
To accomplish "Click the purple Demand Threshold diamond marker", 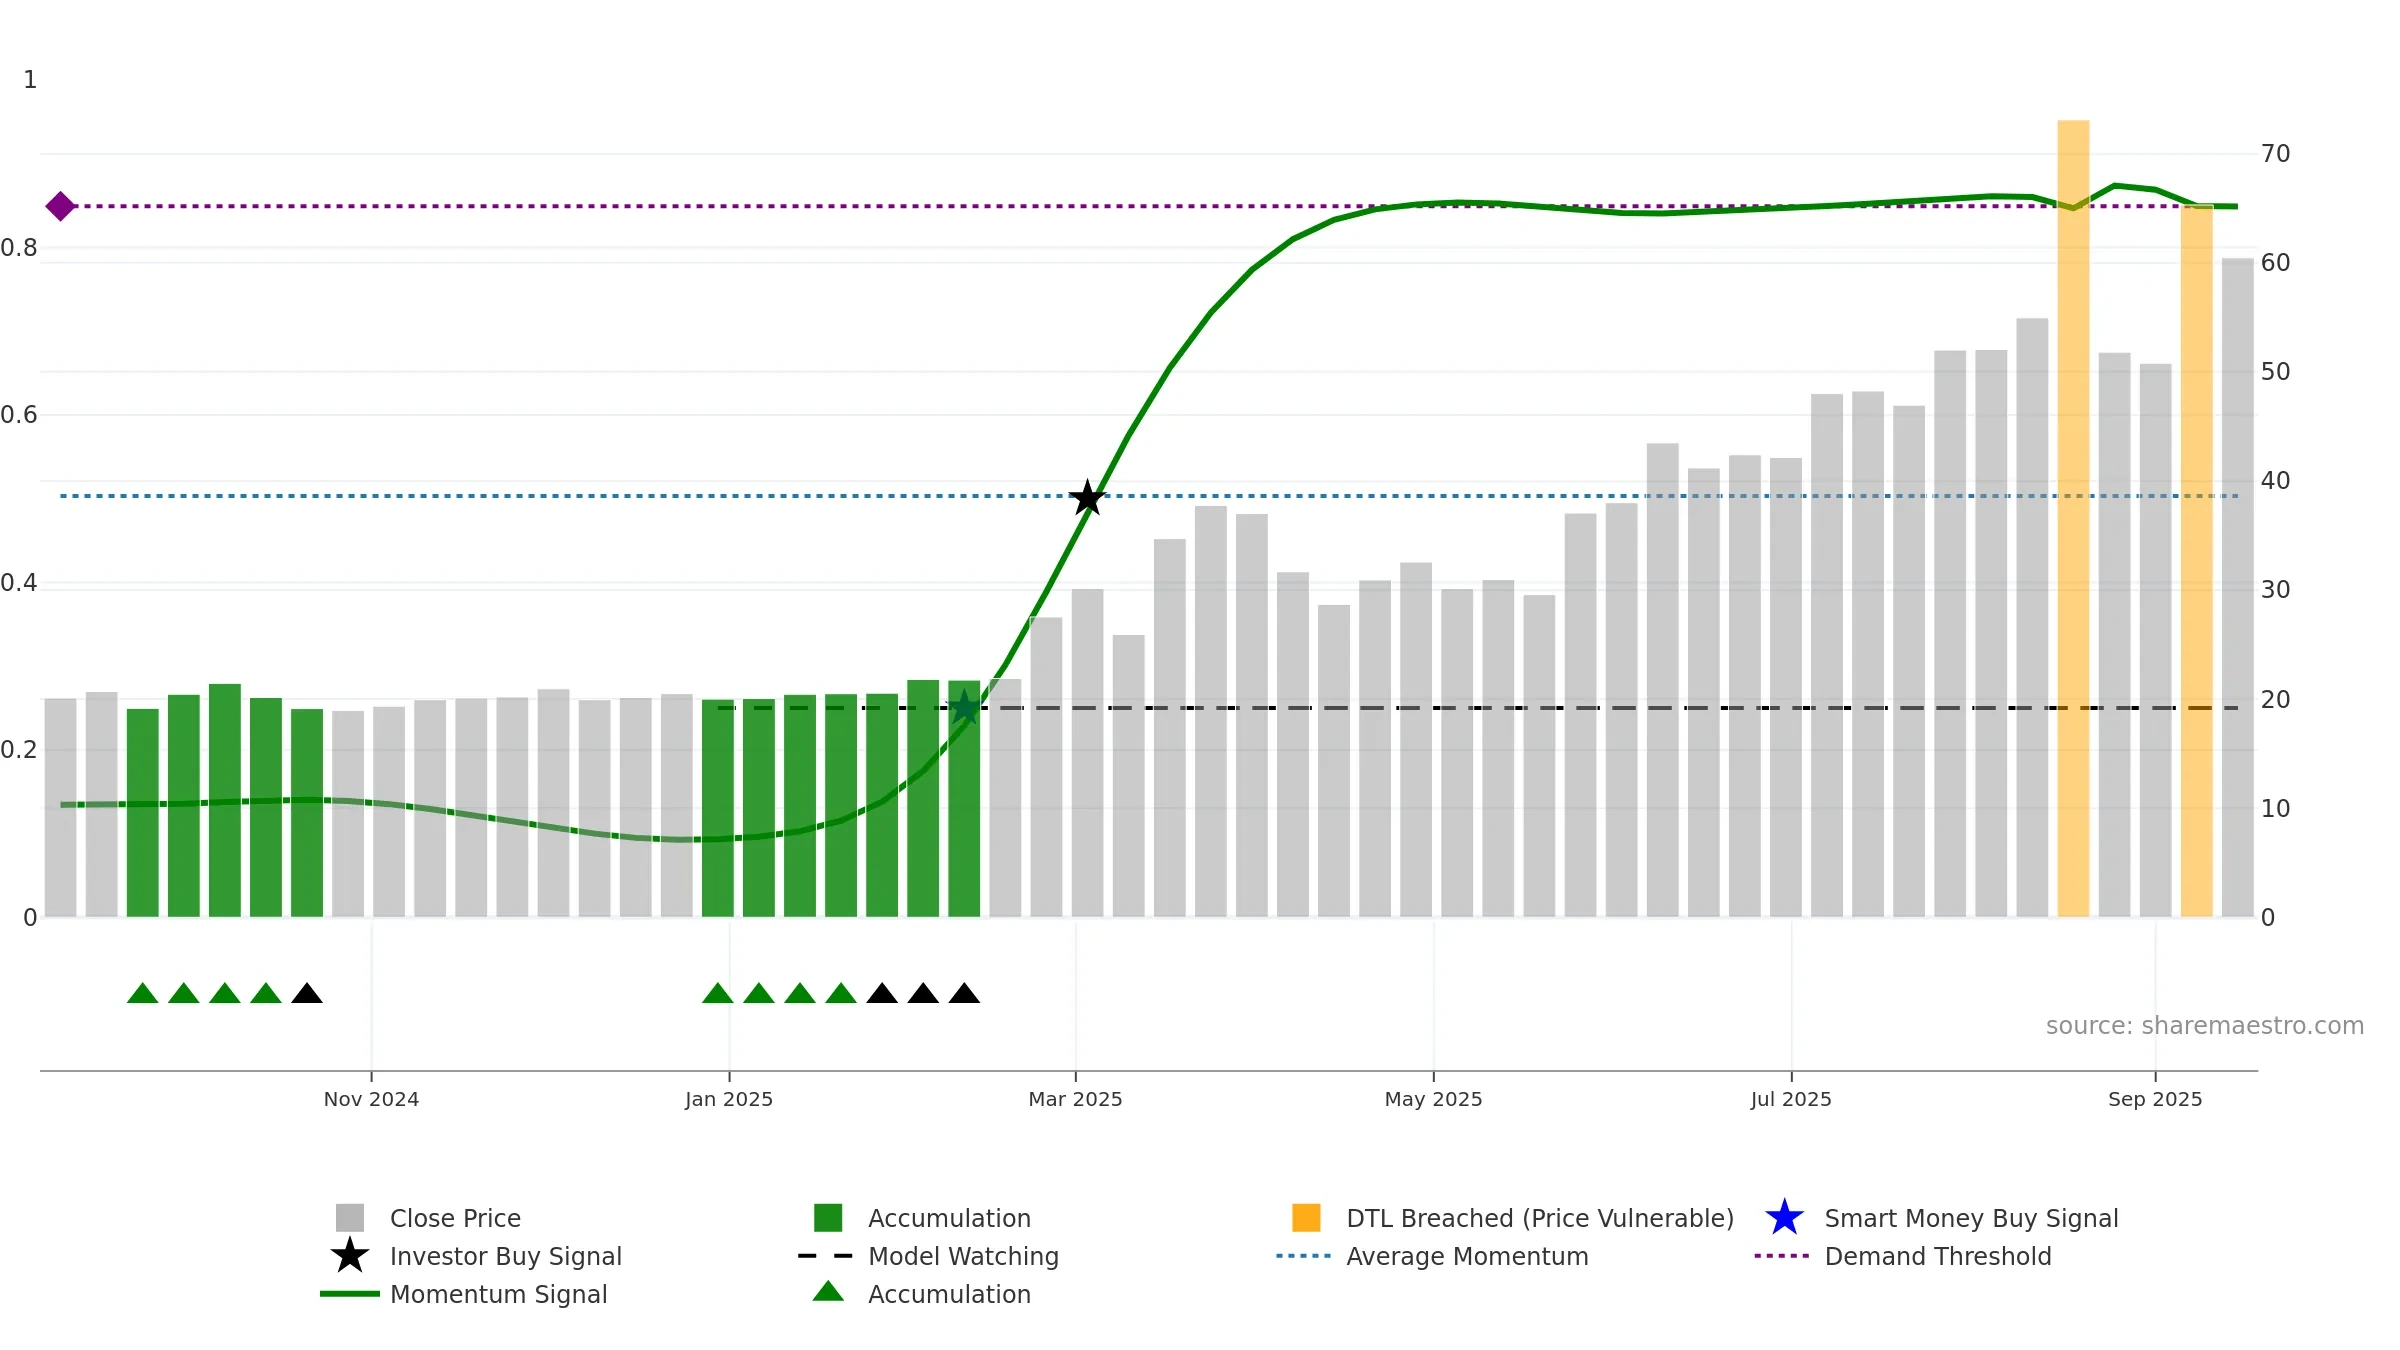I will point(60,206).
